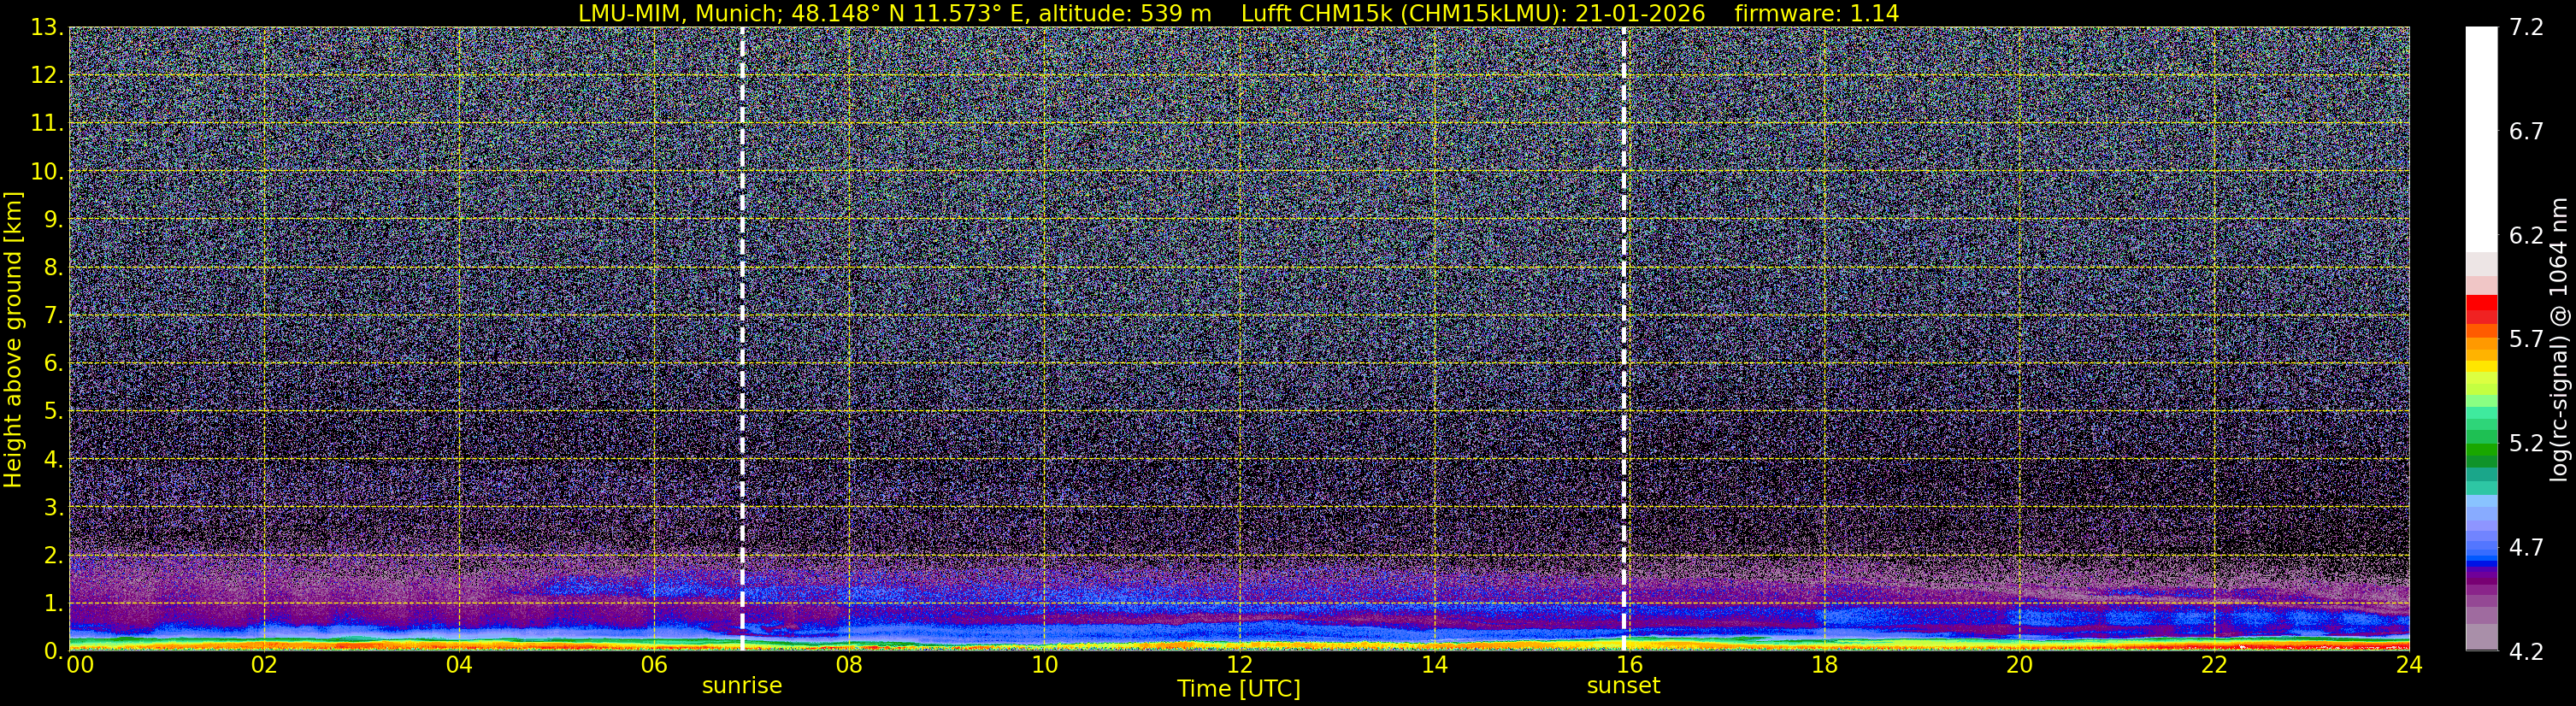The image size is (2576, 706).
Task: Click time axis tick label 02
Action: pyautogui.click(x=263, y=665)
